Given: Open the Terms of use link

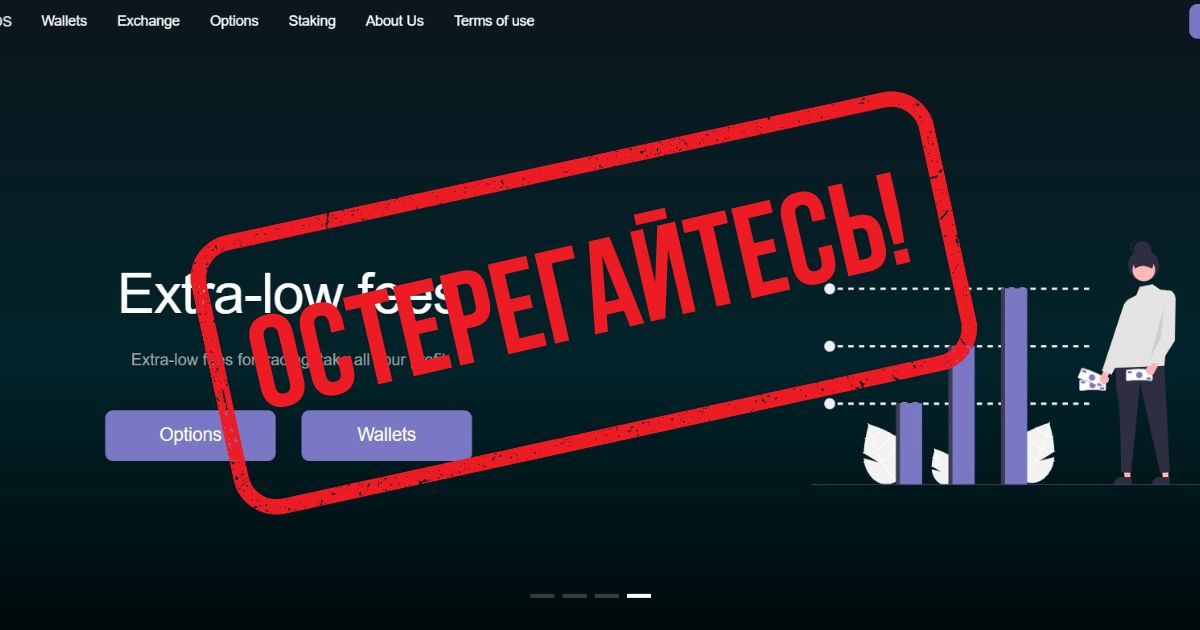Looking at the screenshot, I should tap(494, 20).
